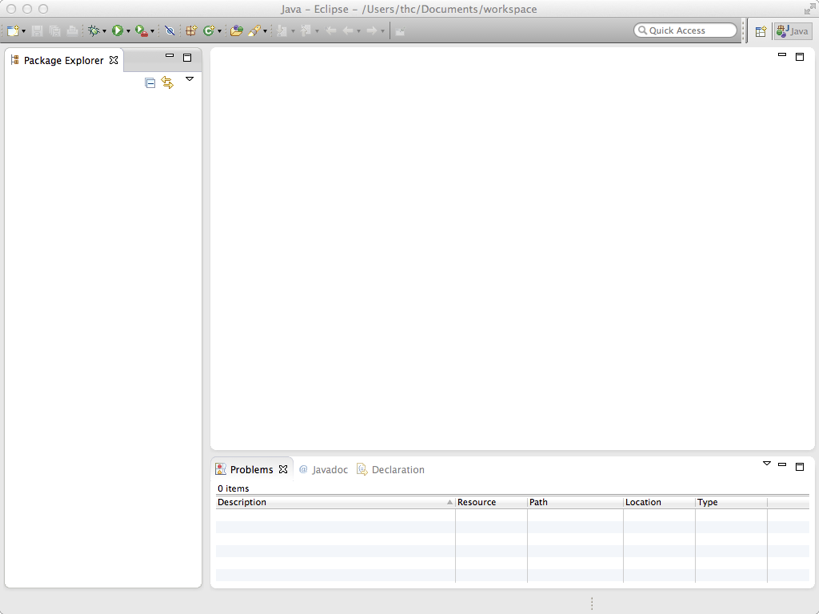Image resolution: width=819 pixels, height=614 pixels.
Task: Click the New wizard toolbar icon
Action: (x=13, y=31)
